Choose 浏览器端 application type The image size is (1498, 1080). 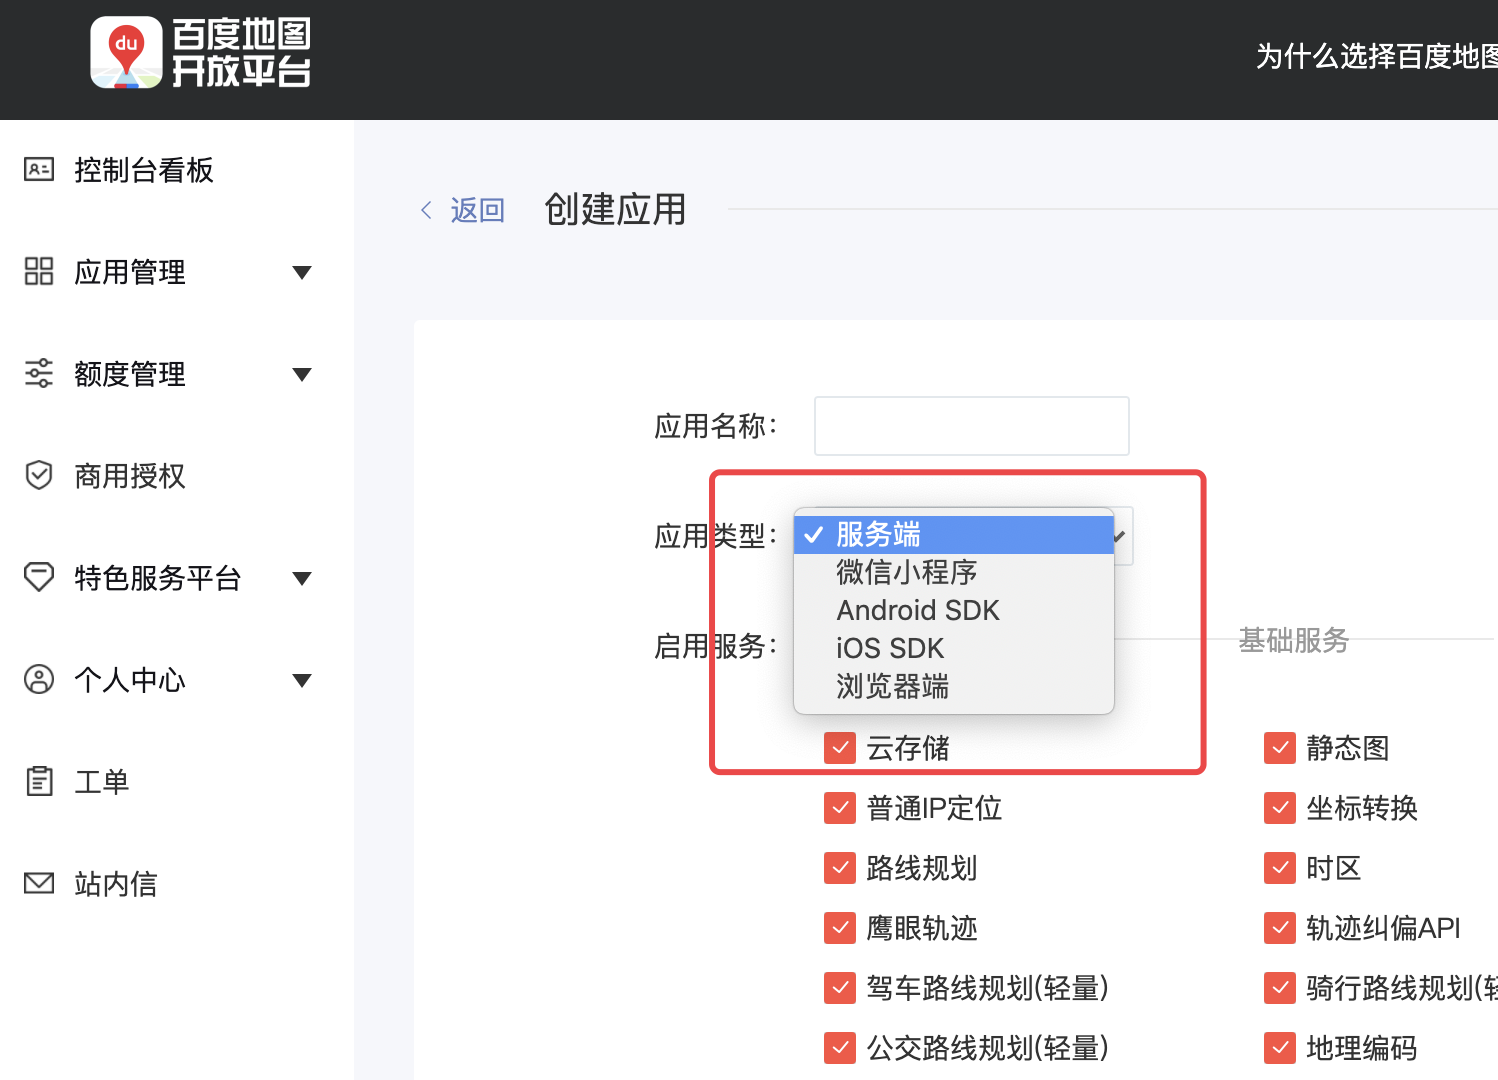[954, 686]
